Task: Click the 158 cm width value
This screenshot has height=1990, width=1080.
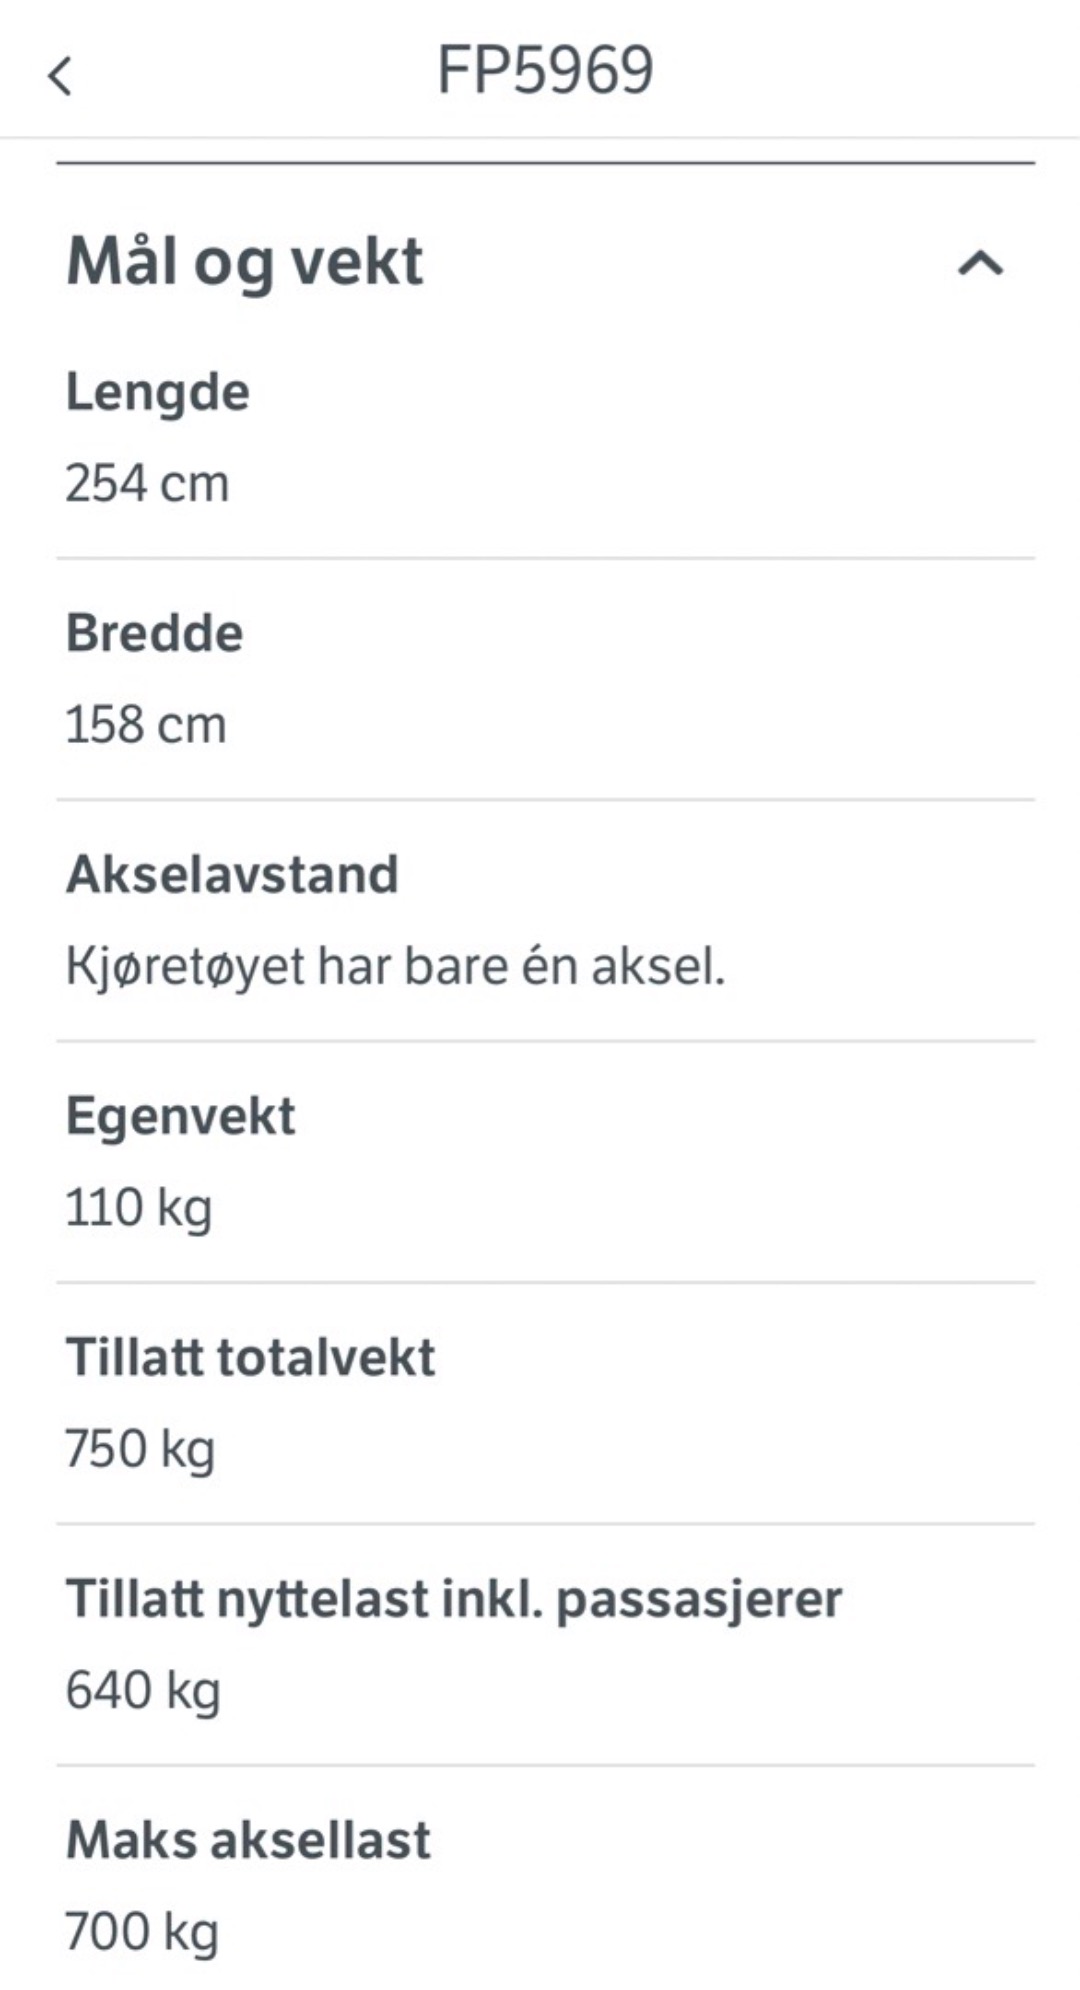Action: tap(146, 725)
